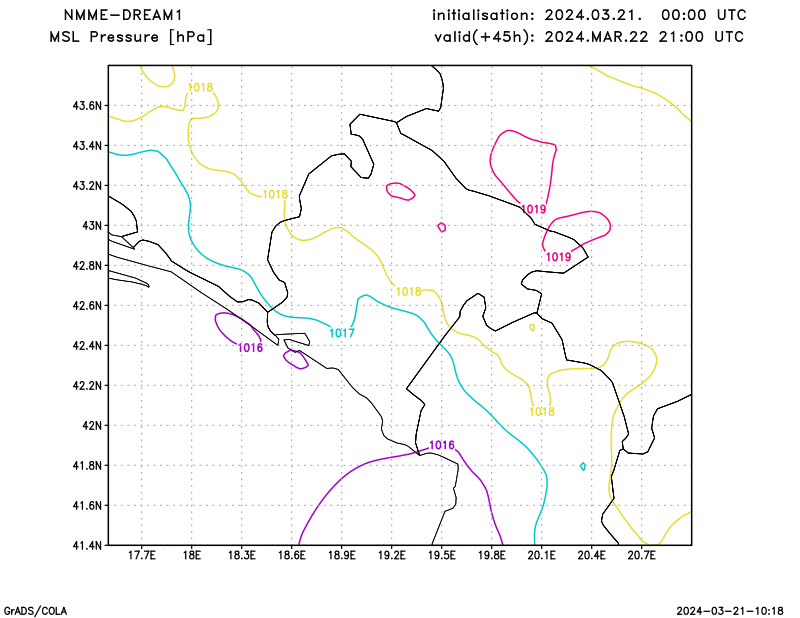Click the 20.7E longitude label

coord(642,555)
